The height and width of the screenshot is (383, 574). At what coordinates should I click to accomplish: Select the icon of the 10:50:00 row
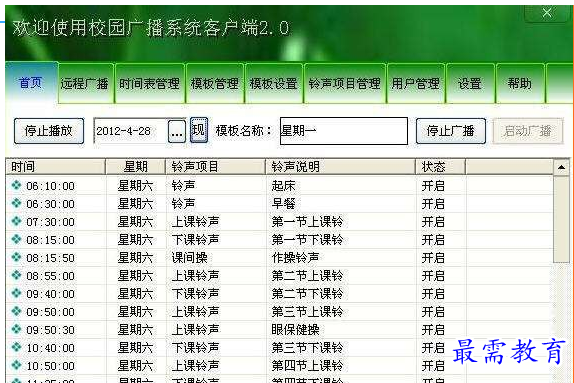point(16,365)
